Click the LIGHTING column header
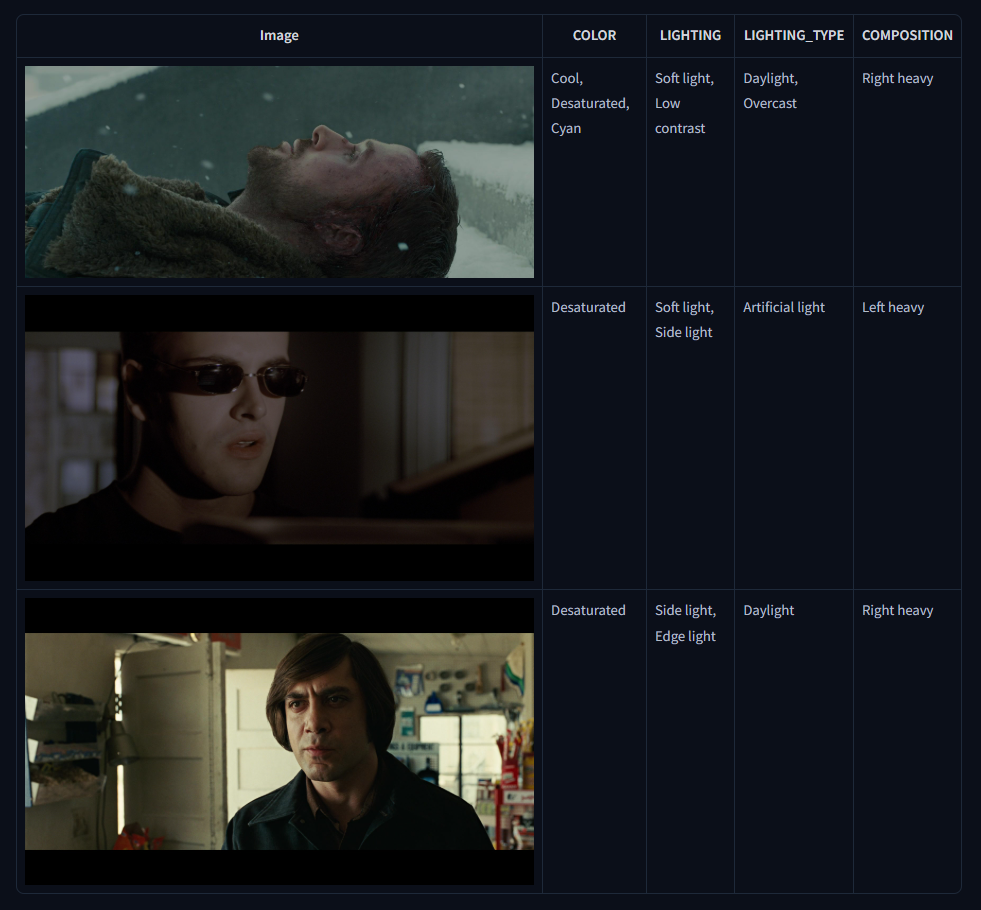The width and height of the screenshot is (981, 910). coord(690,36)
